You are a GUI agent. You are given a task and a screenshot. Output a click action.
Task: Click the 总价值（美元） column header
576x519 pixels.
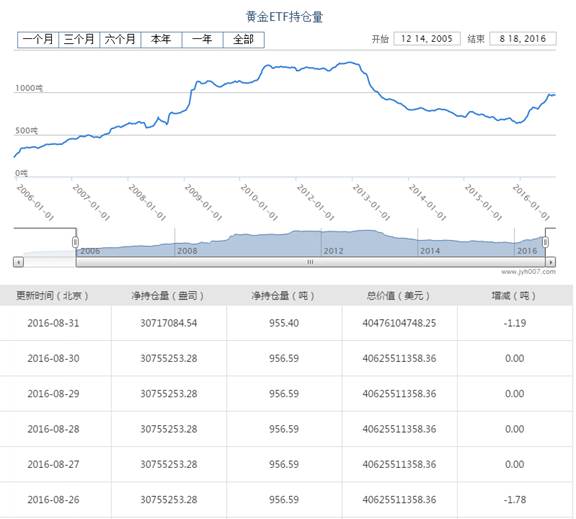point(399,295)
